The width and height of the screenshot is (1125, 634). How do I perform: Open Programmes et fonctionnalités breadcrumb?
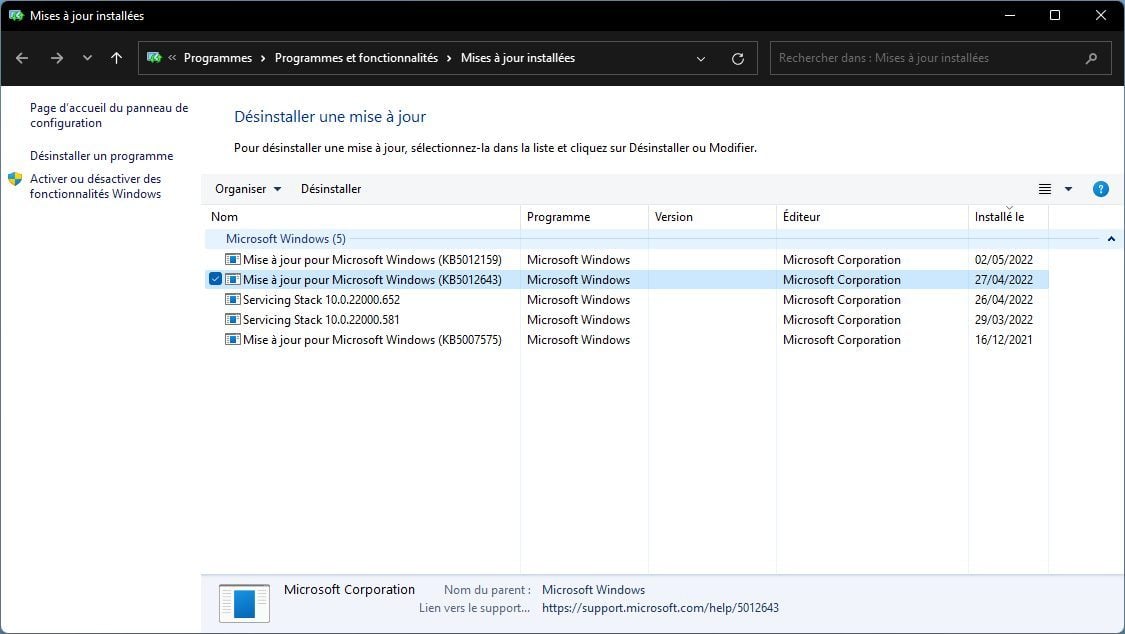357,58
